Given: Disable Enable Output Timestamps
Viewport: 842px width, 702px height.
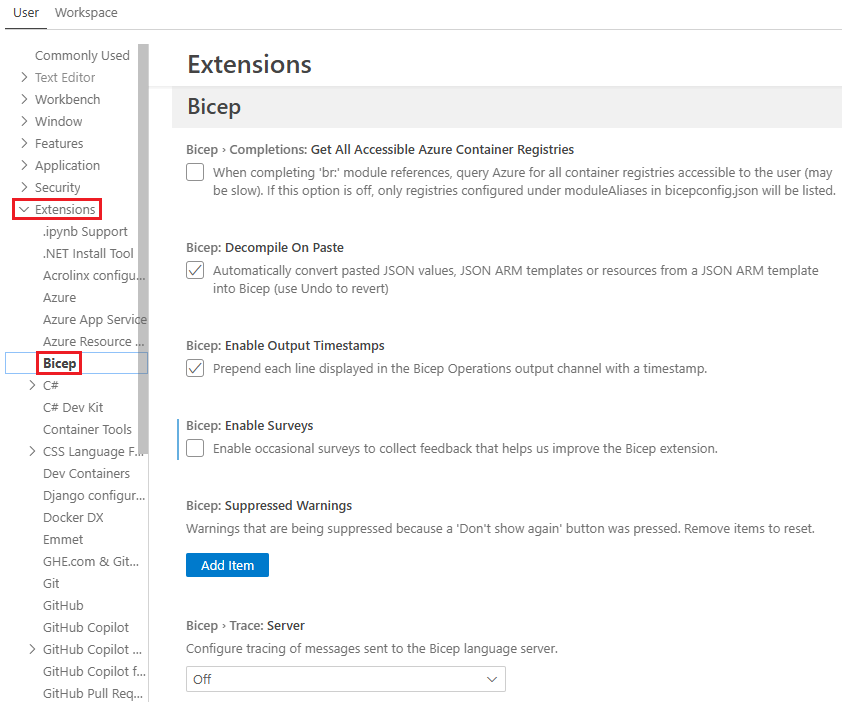Looking at the screenshot, I should [x=194, y=367].
